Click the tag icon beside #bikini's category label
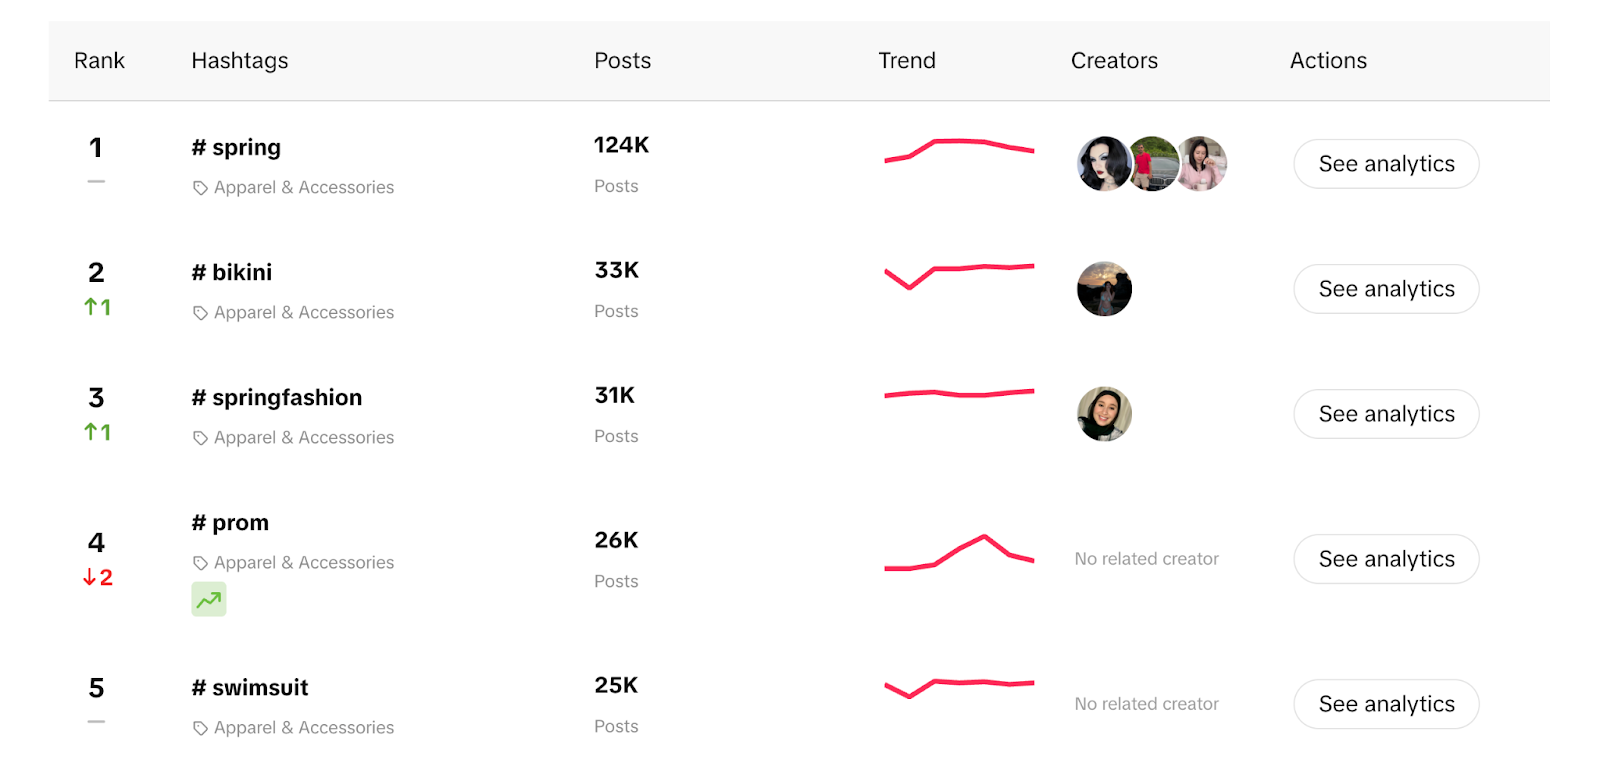Image resolution: width=1600 pixels, height=767 pixels. tap(200, 312)
